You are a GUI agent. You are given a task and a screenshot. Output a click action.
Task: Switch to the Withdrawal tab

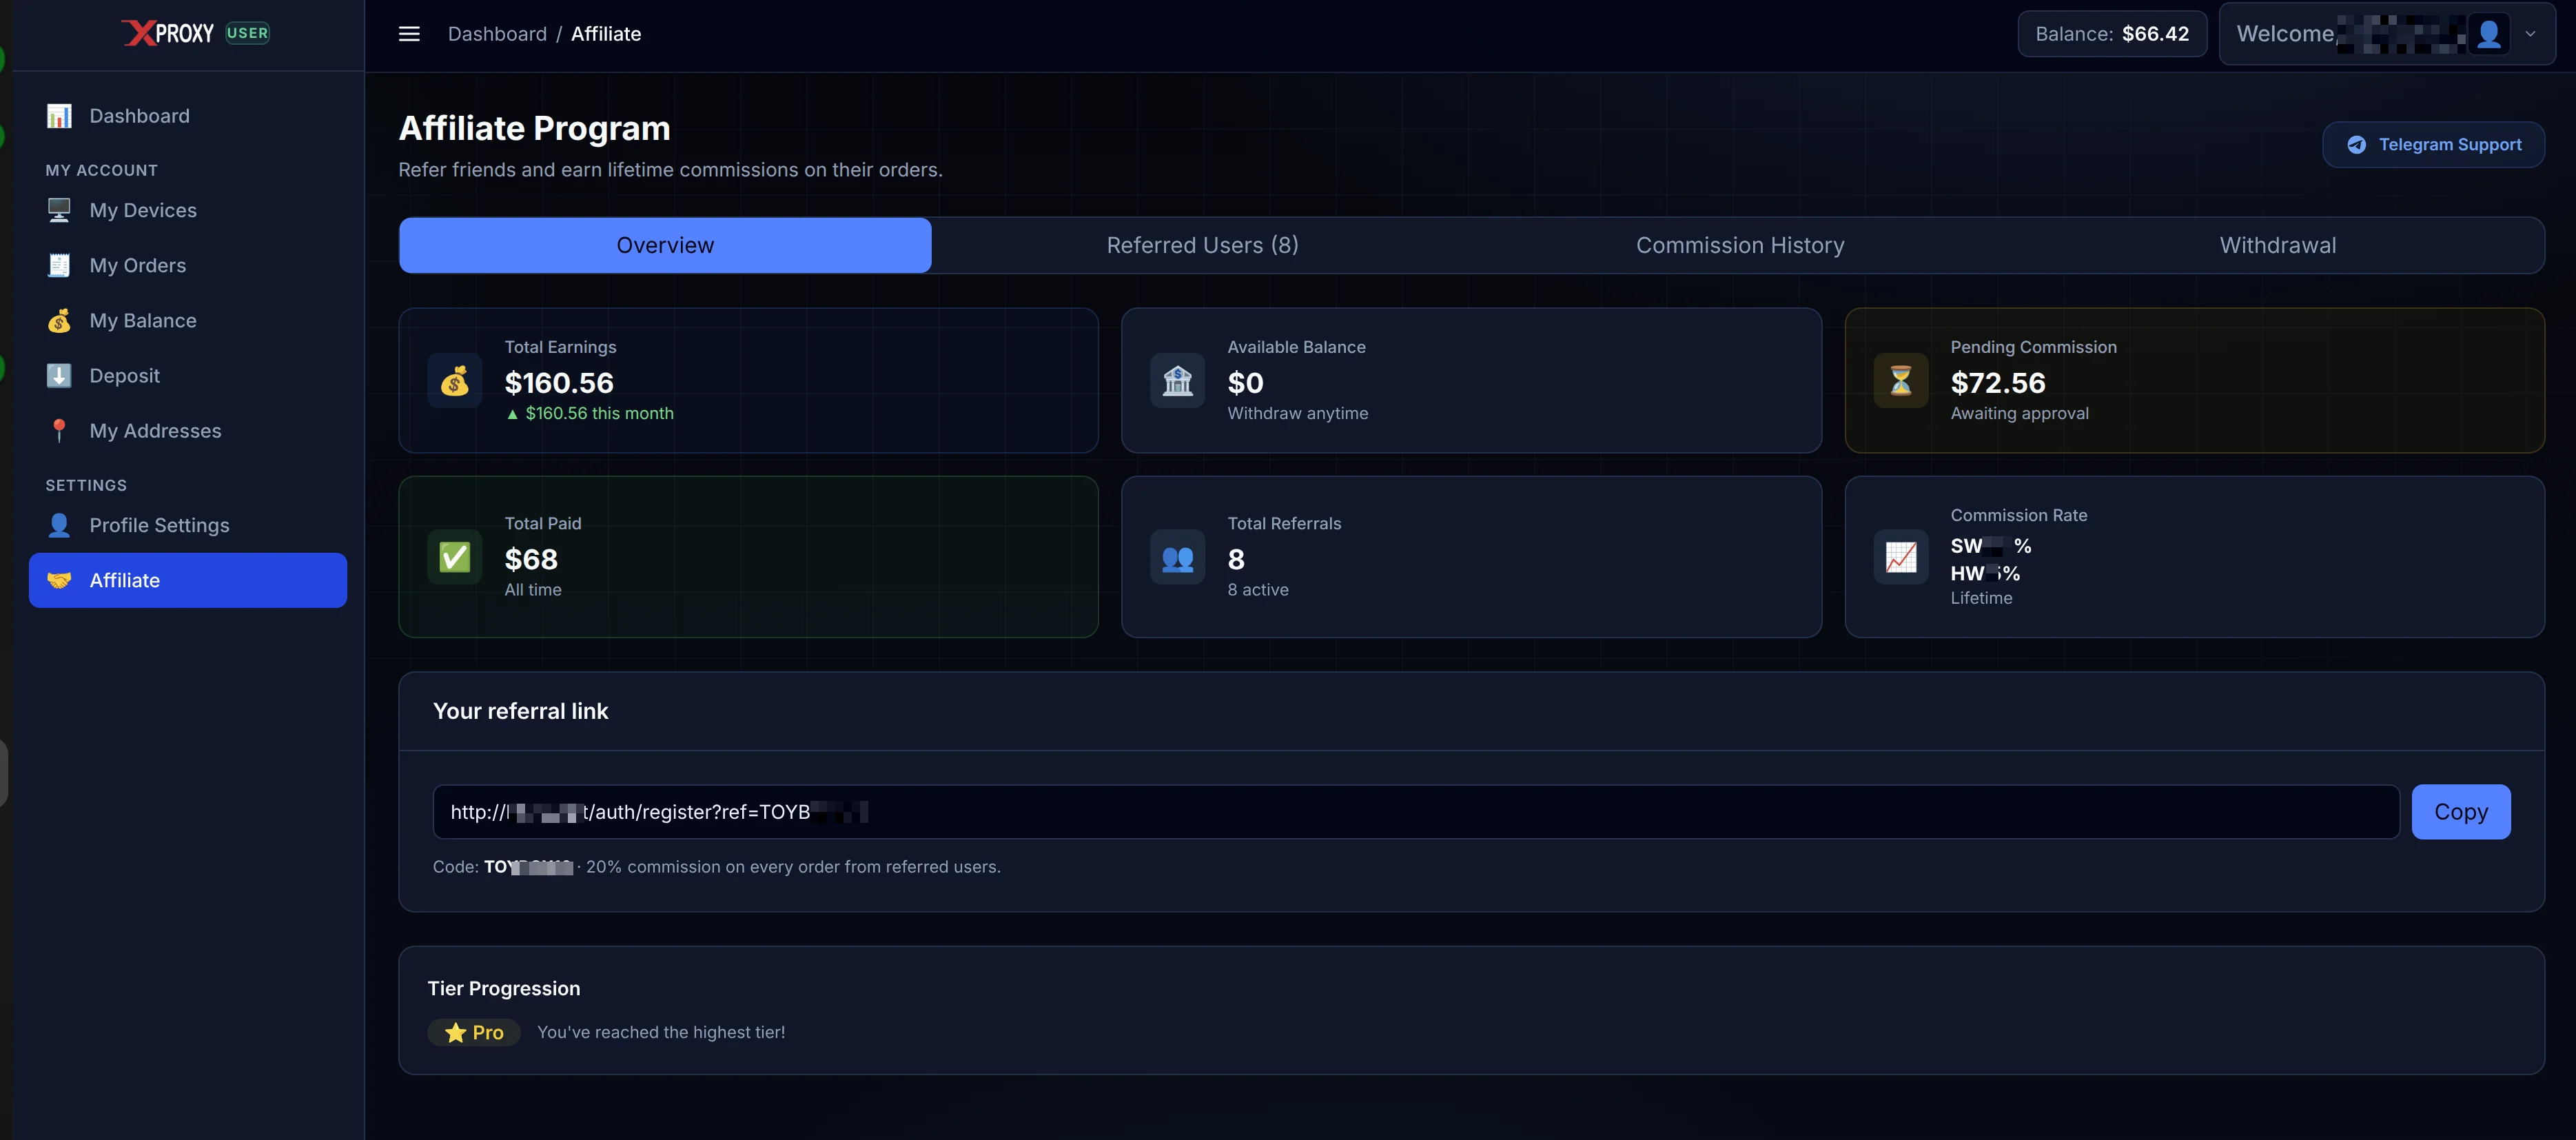(x=2278, y=245)
